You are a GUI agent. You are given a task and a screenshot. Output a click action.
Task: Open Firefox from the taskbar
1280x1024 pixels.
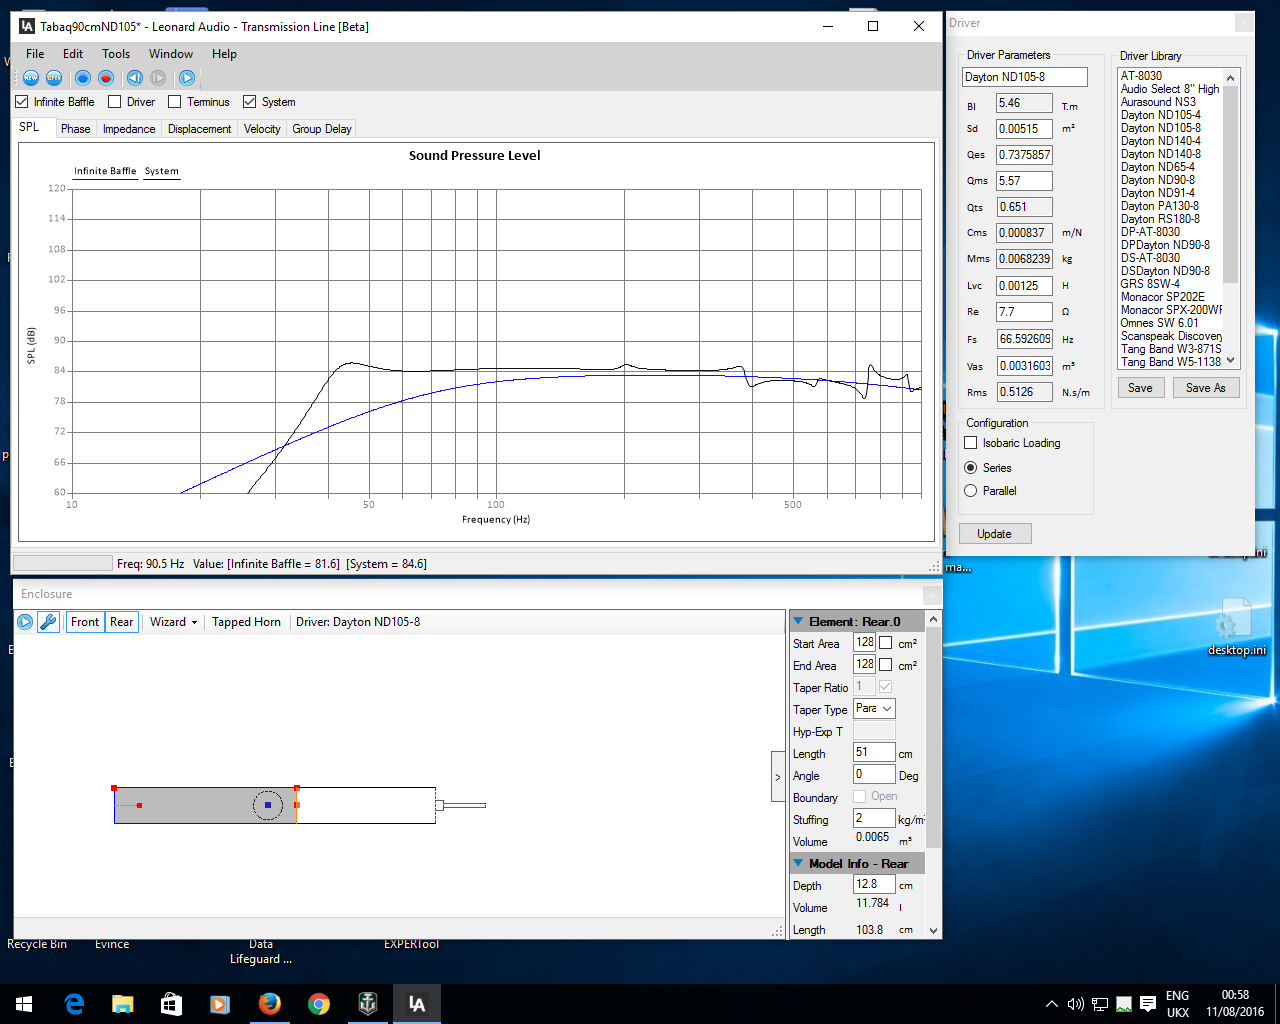coord(270,1004)
